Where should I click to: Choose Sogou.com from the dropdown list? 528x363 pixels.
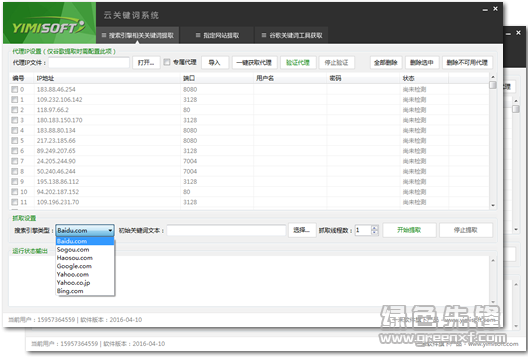pyautogui.click(x=85, y=250)
